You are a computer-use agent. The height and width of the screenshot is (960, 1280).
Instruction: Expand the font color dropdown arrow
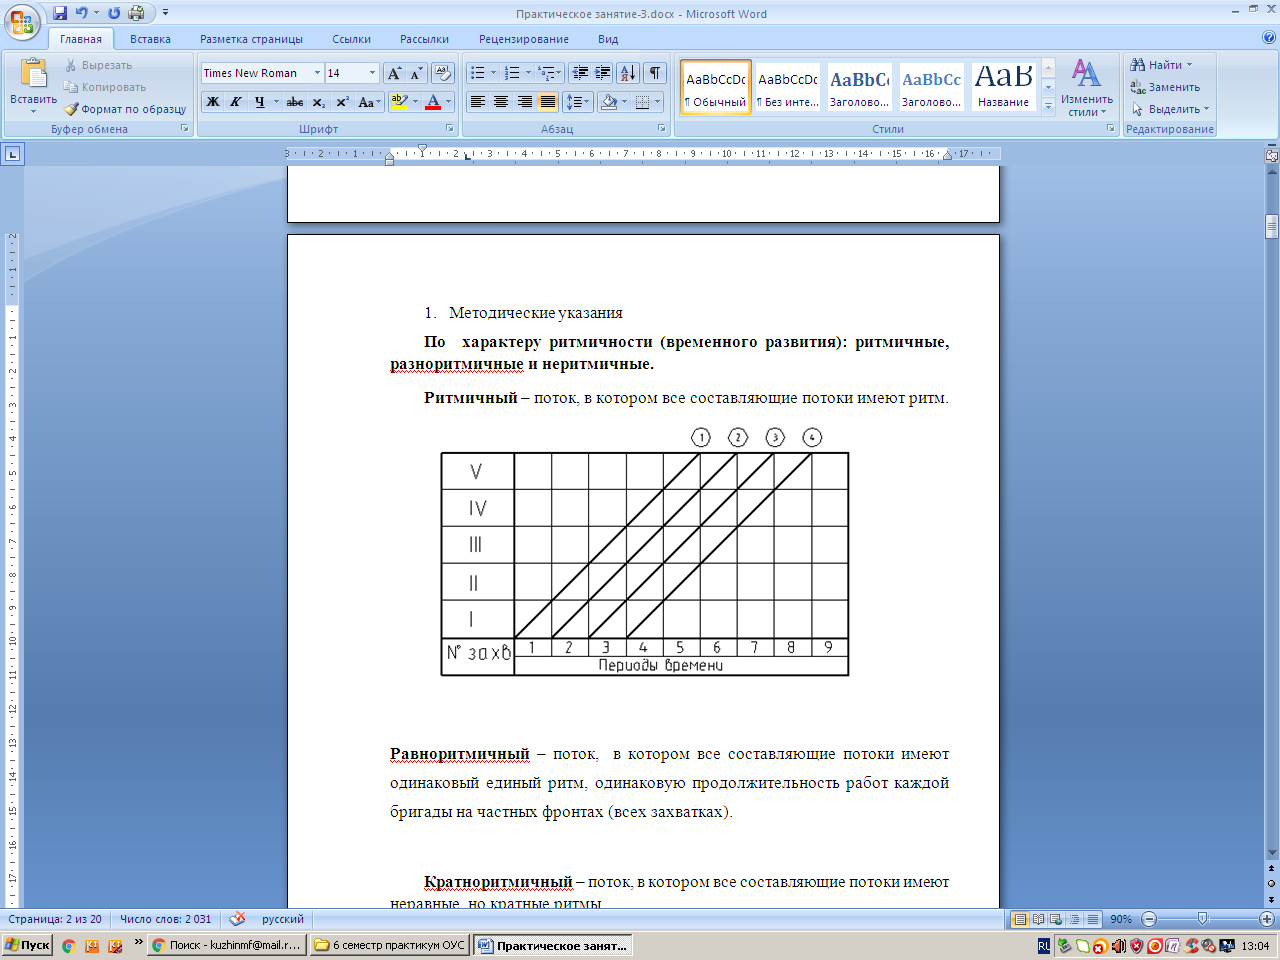448,102
